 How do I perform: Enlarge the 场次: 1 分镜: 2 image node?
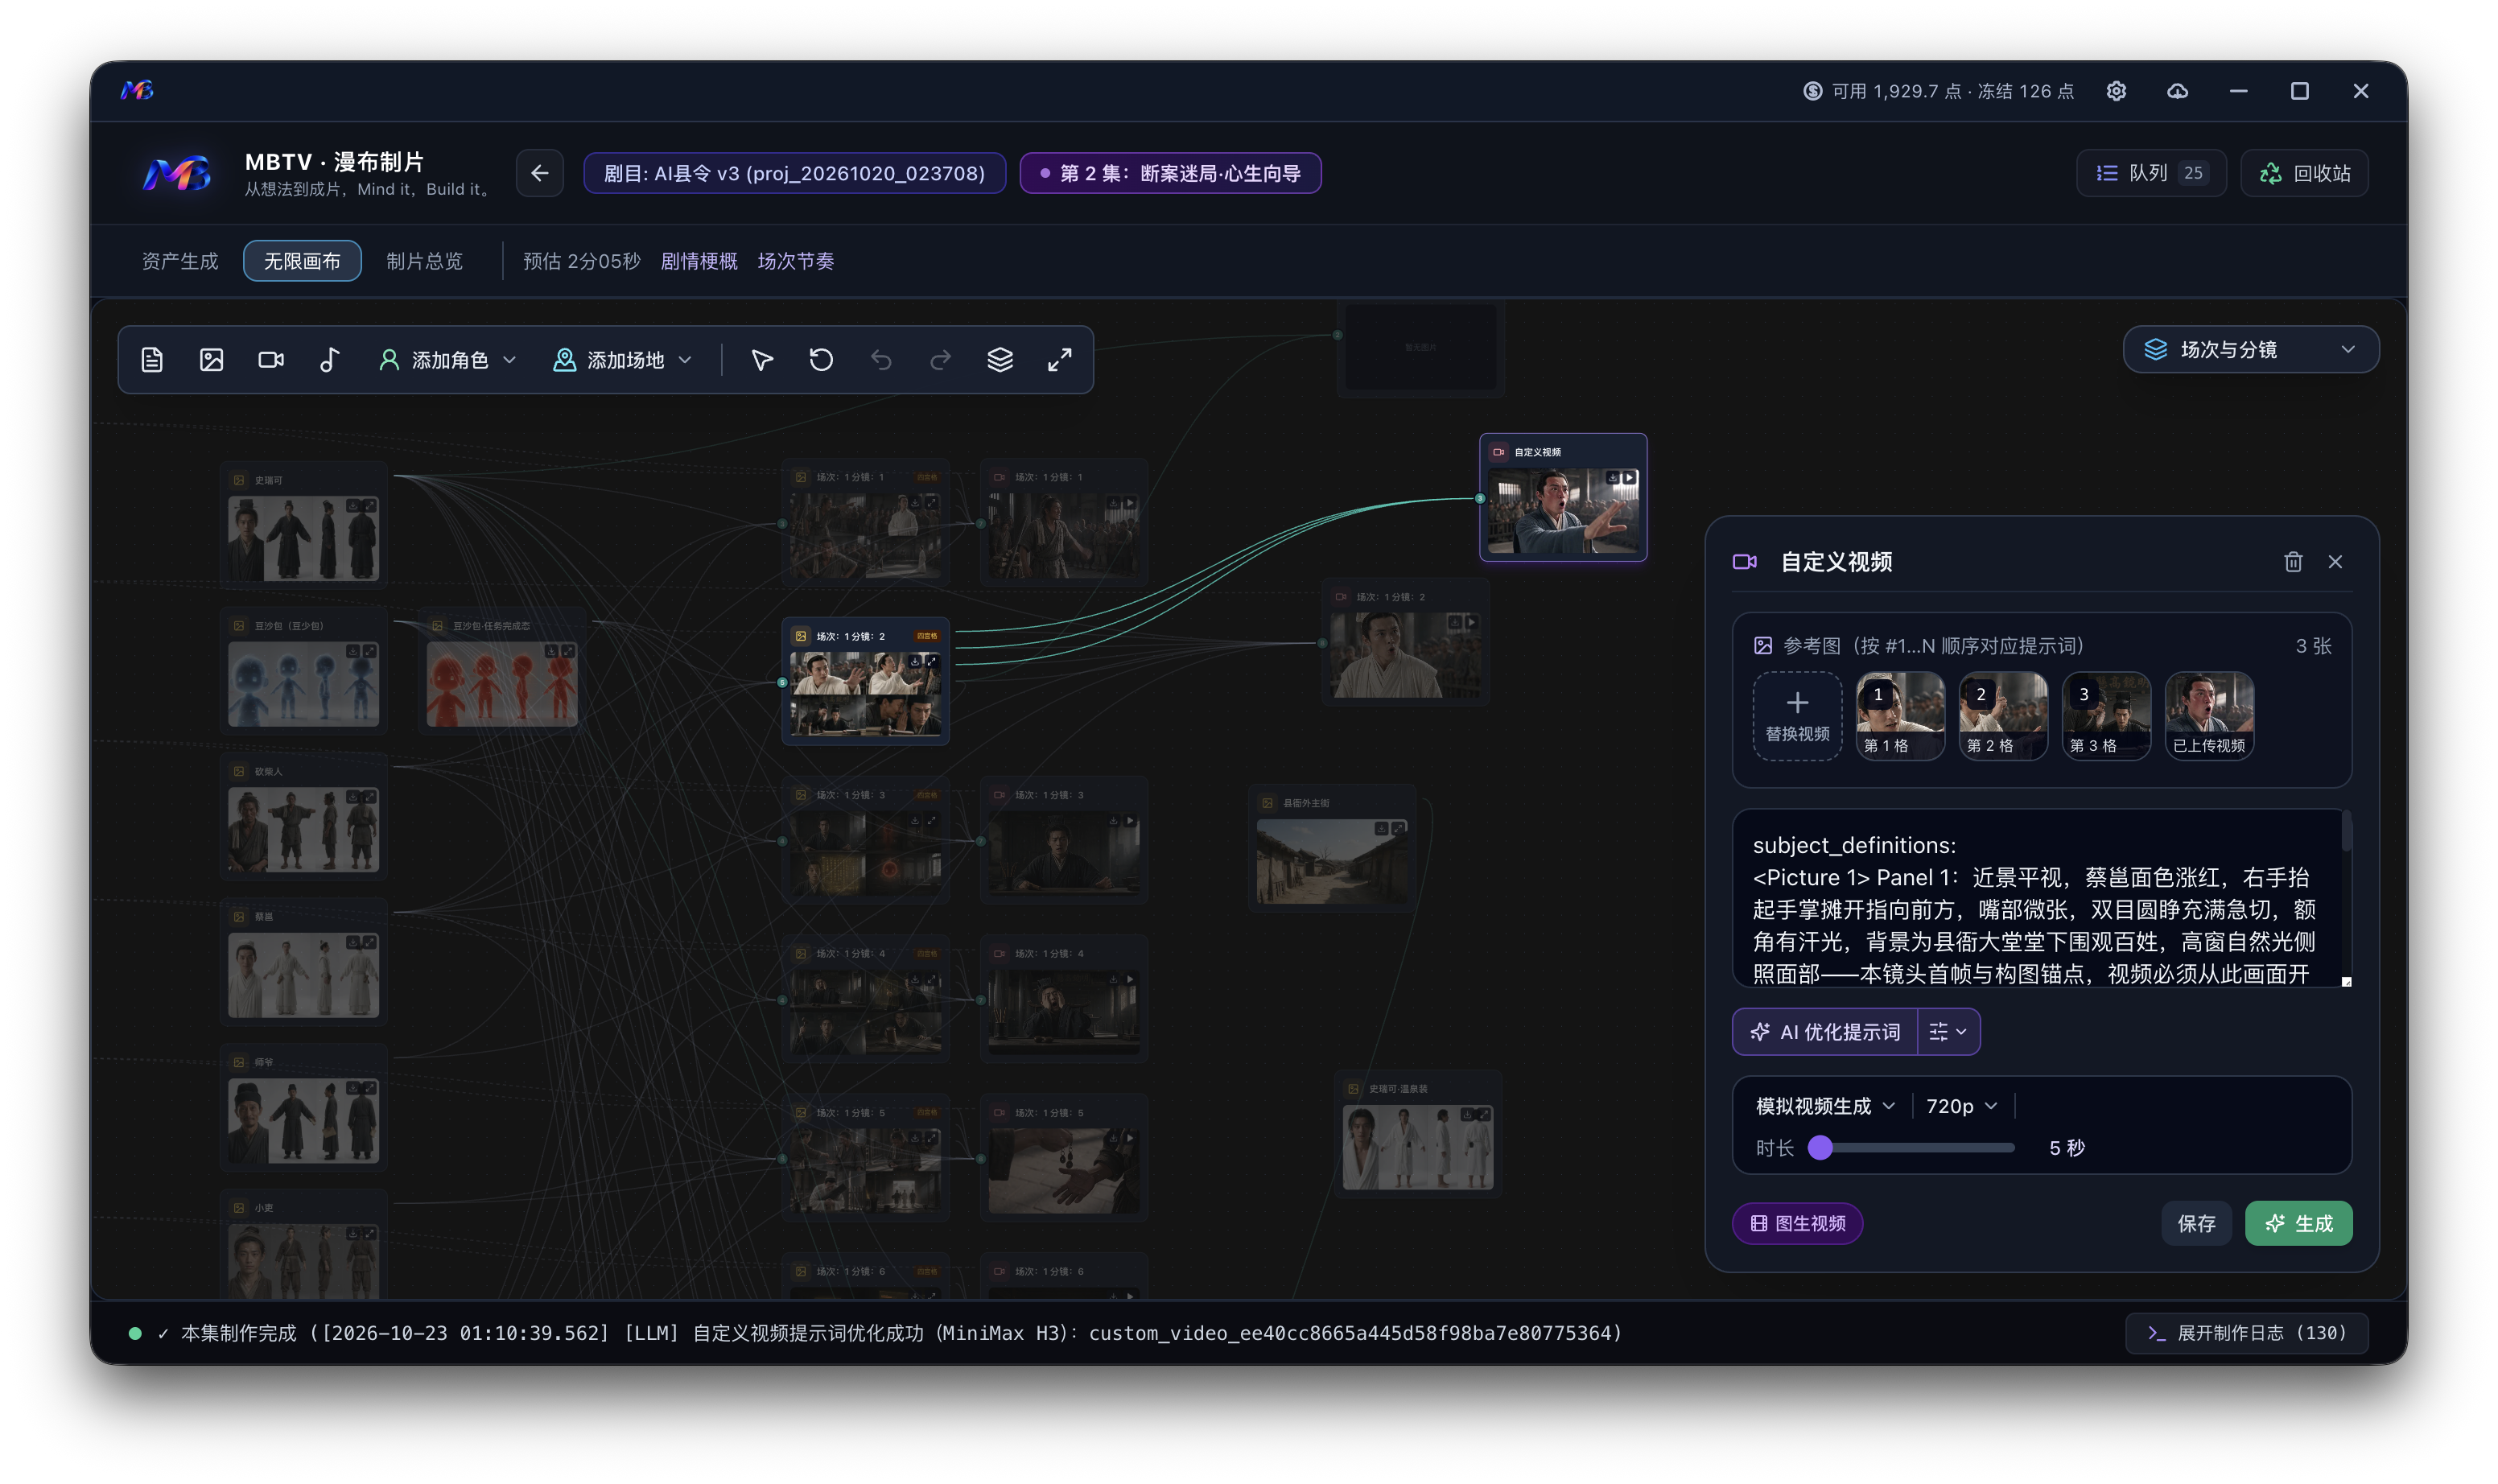[x=931, y=661]
